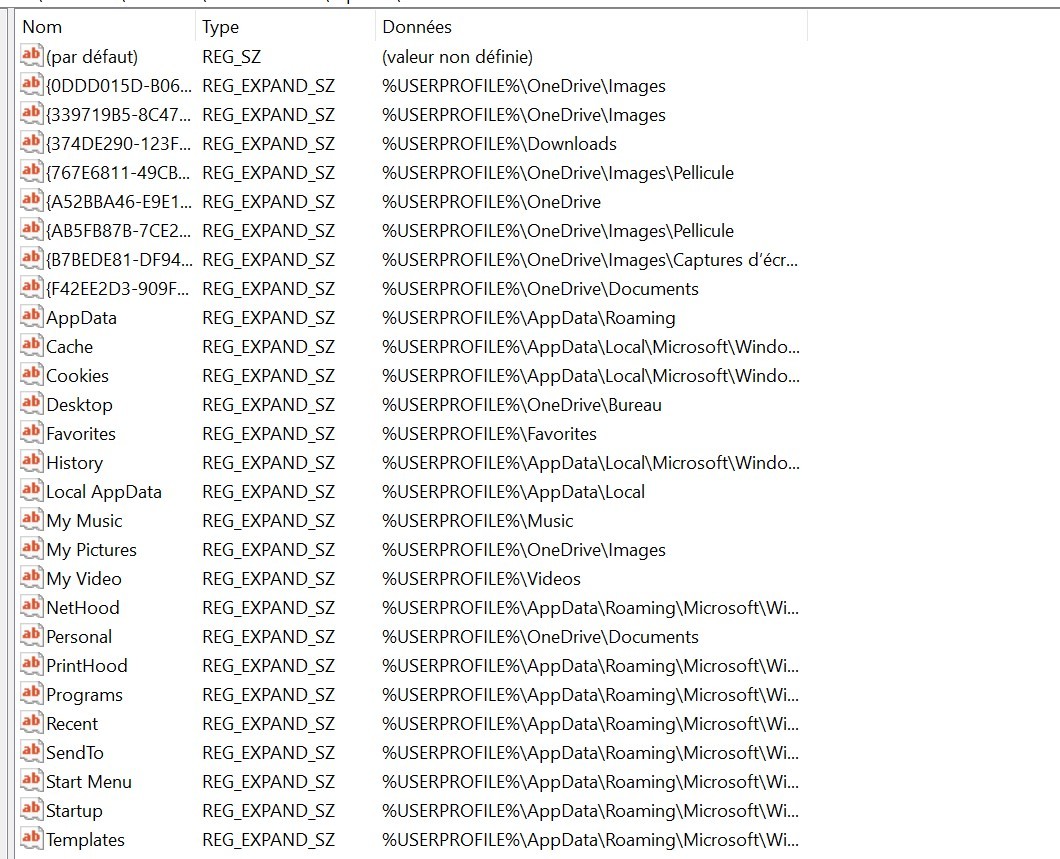Select the icon of the {0DDD015D-B06... value

(32, 85)
